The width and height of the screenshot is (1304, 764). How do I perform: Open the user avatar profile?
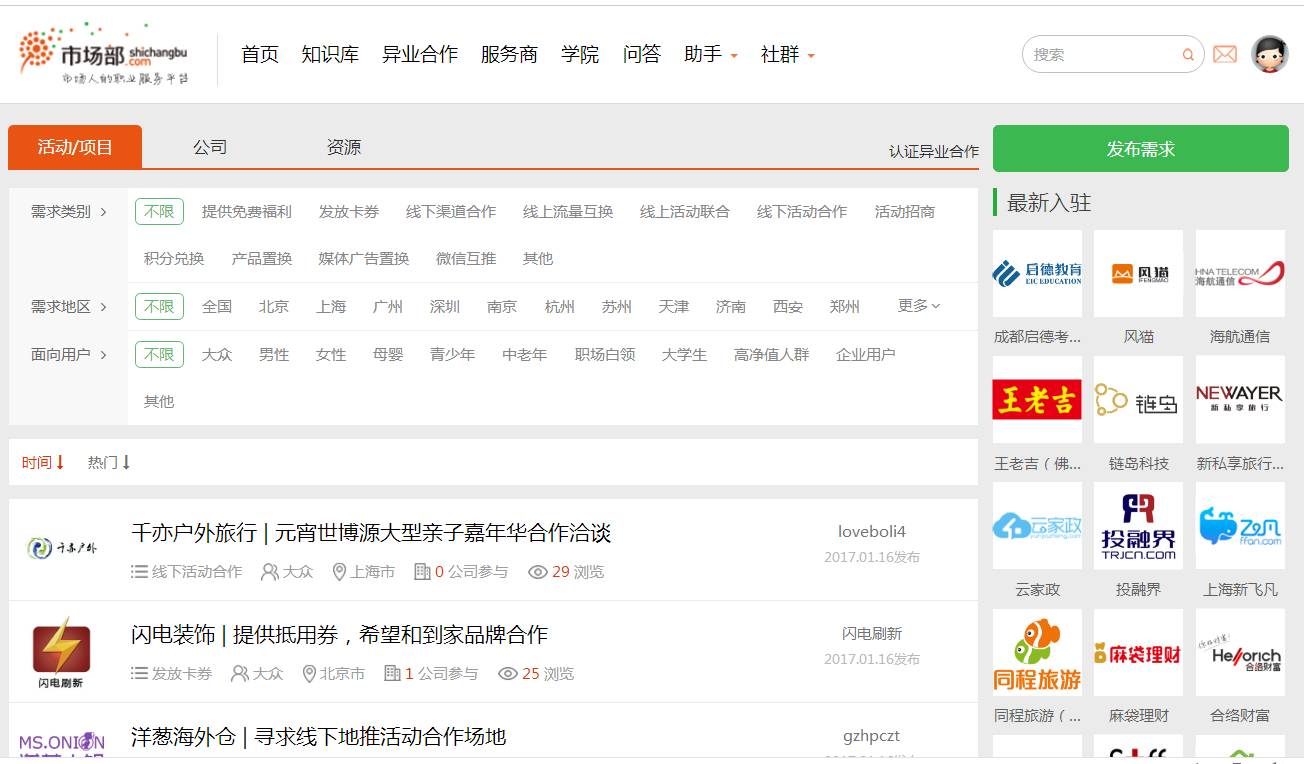pos(1270,54)
